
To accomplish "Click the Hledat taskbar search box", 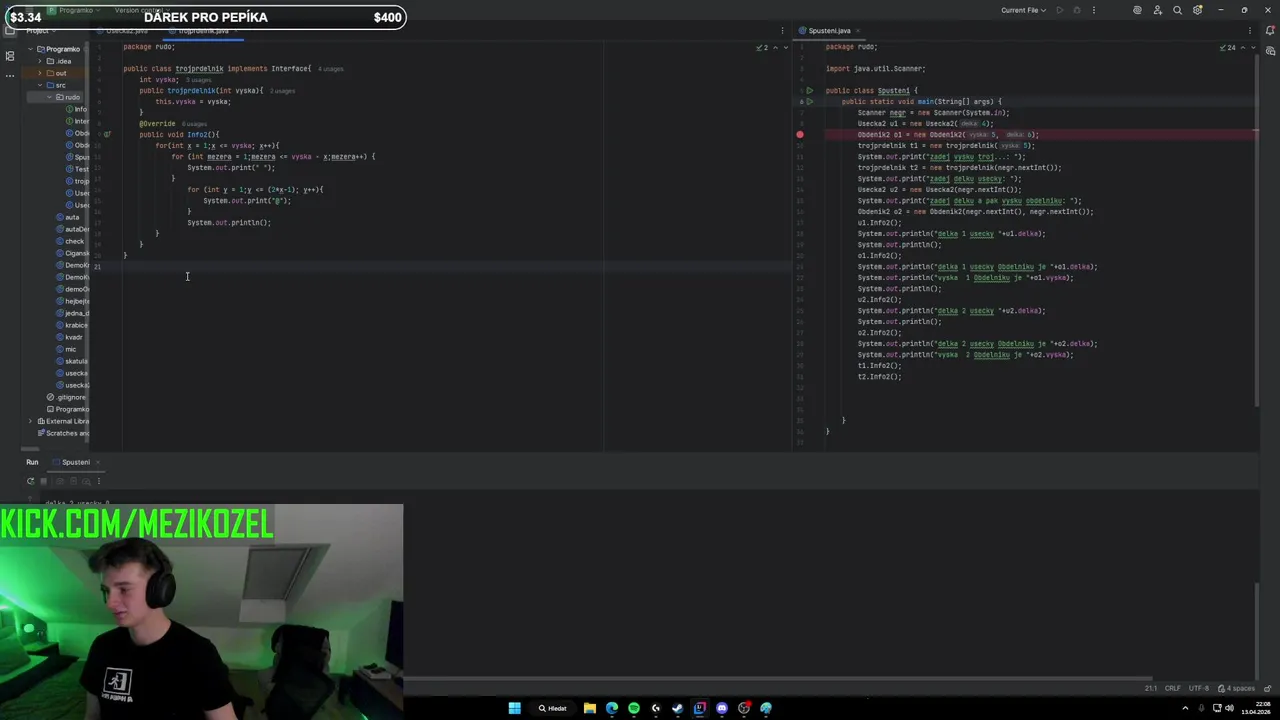I will [x=552, y=708].
